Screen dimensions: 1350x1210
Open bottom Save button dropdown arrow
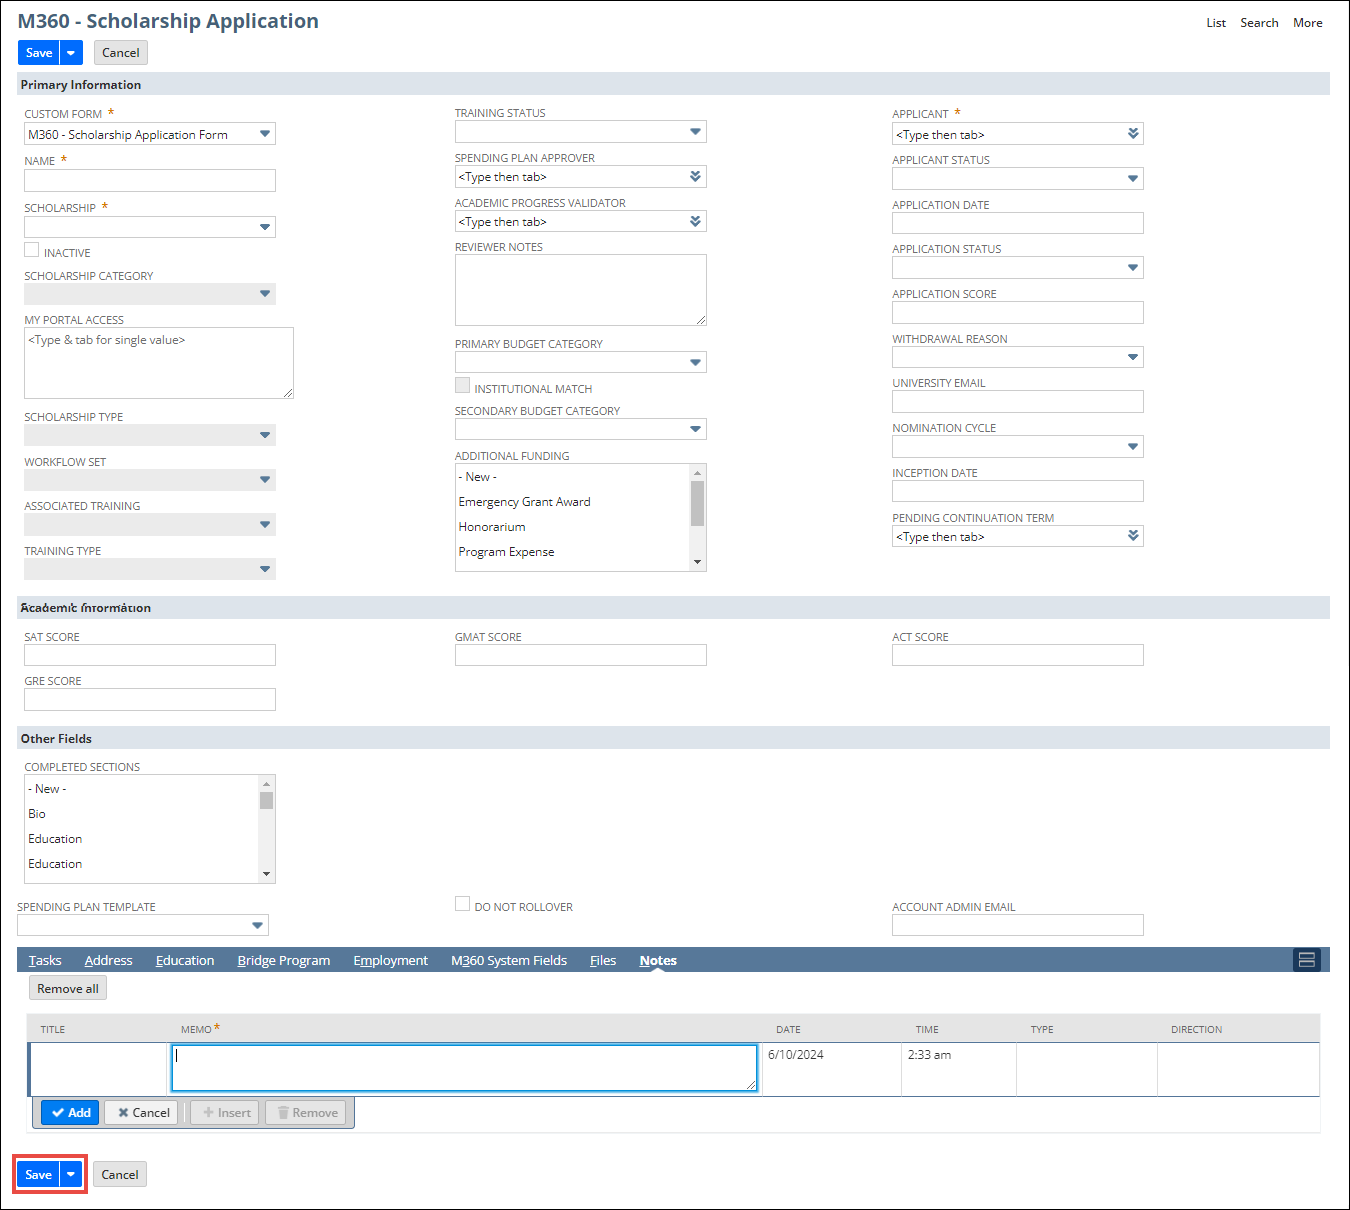point(71,1174)
